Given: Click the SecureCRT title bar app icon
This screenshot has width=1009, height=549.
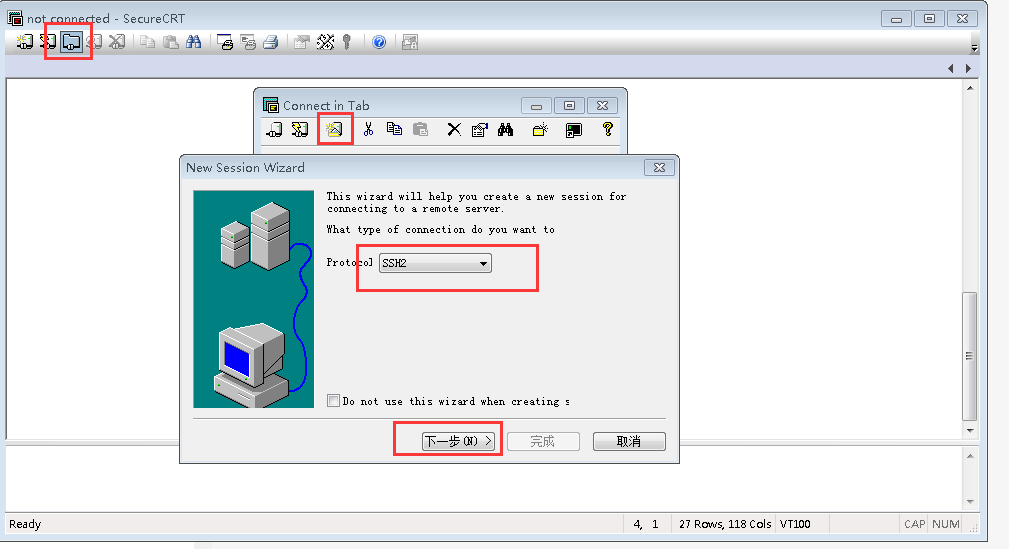Looking at the screenshot, I should (x=15, y=18).
